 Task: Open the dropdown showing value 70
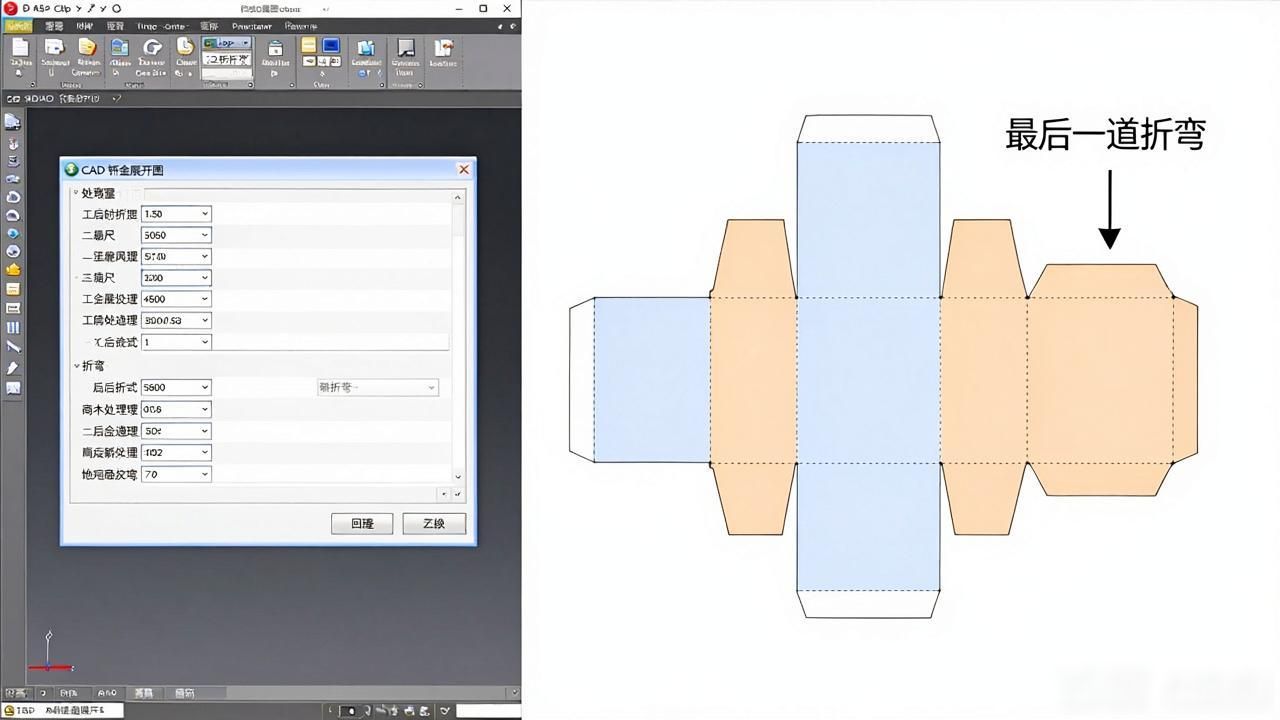[176, 474]
